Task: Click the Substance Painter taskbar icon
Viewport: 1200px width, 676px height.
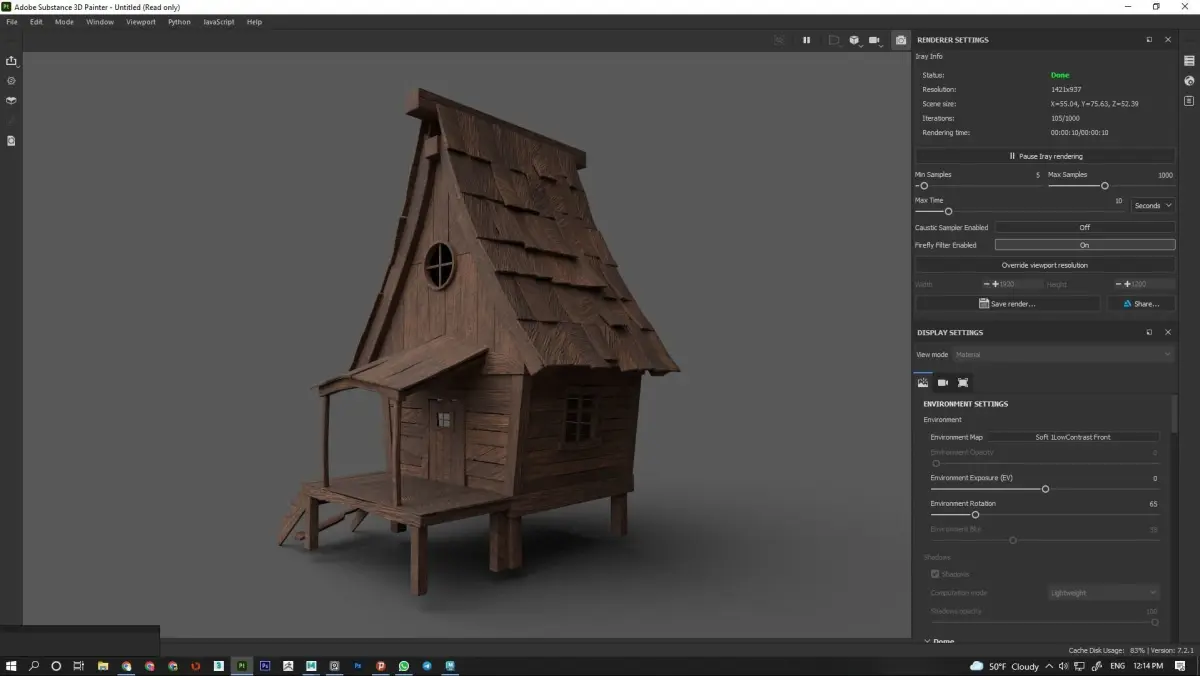Action: (x=242, y=666)
